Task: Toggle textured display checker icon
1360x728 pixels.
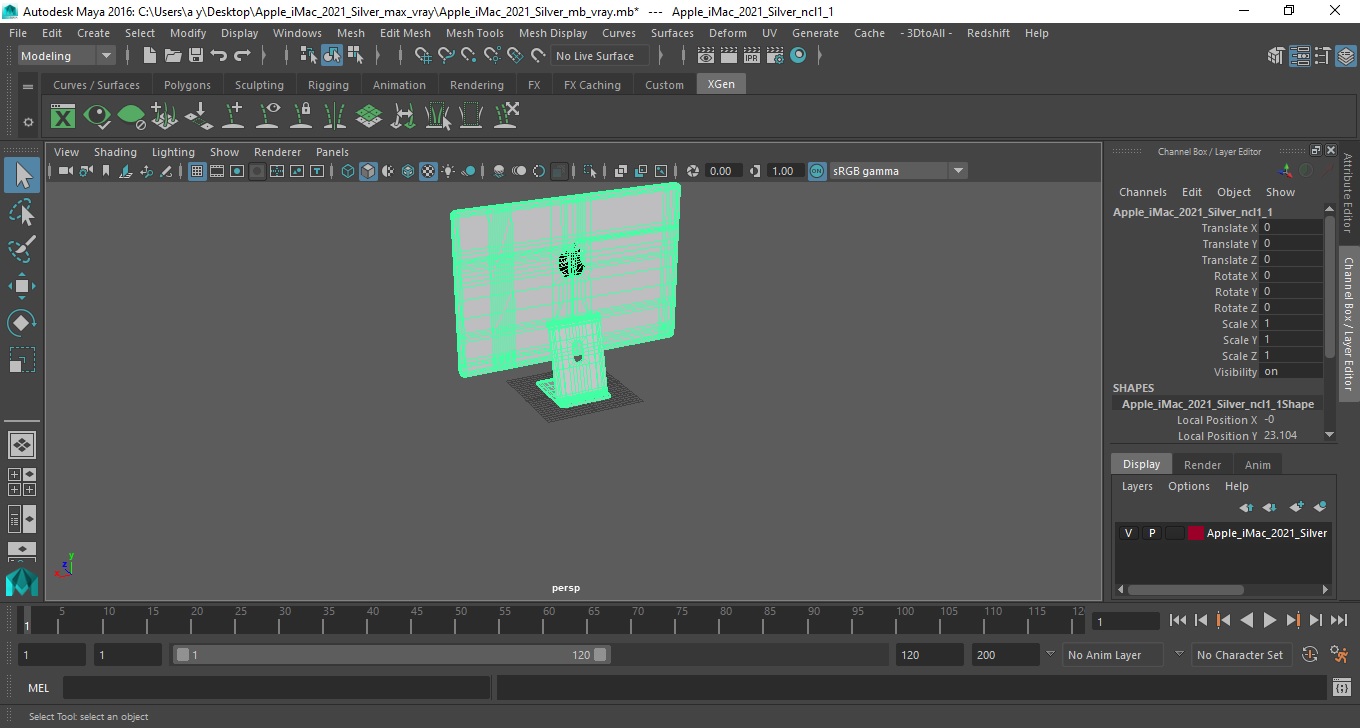Action: coord(428,171)
